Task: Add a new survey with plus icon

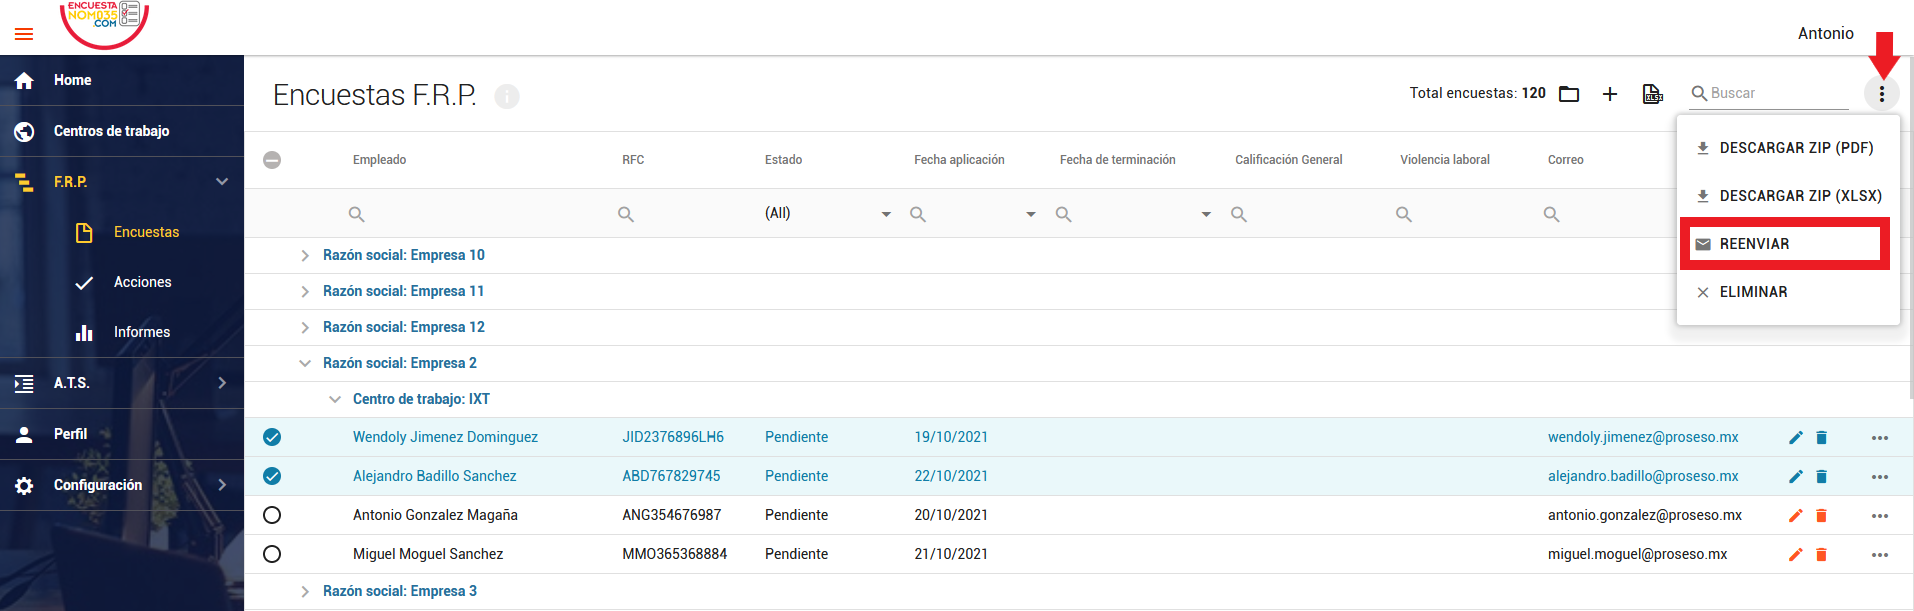Action: tap(1610, 94)
